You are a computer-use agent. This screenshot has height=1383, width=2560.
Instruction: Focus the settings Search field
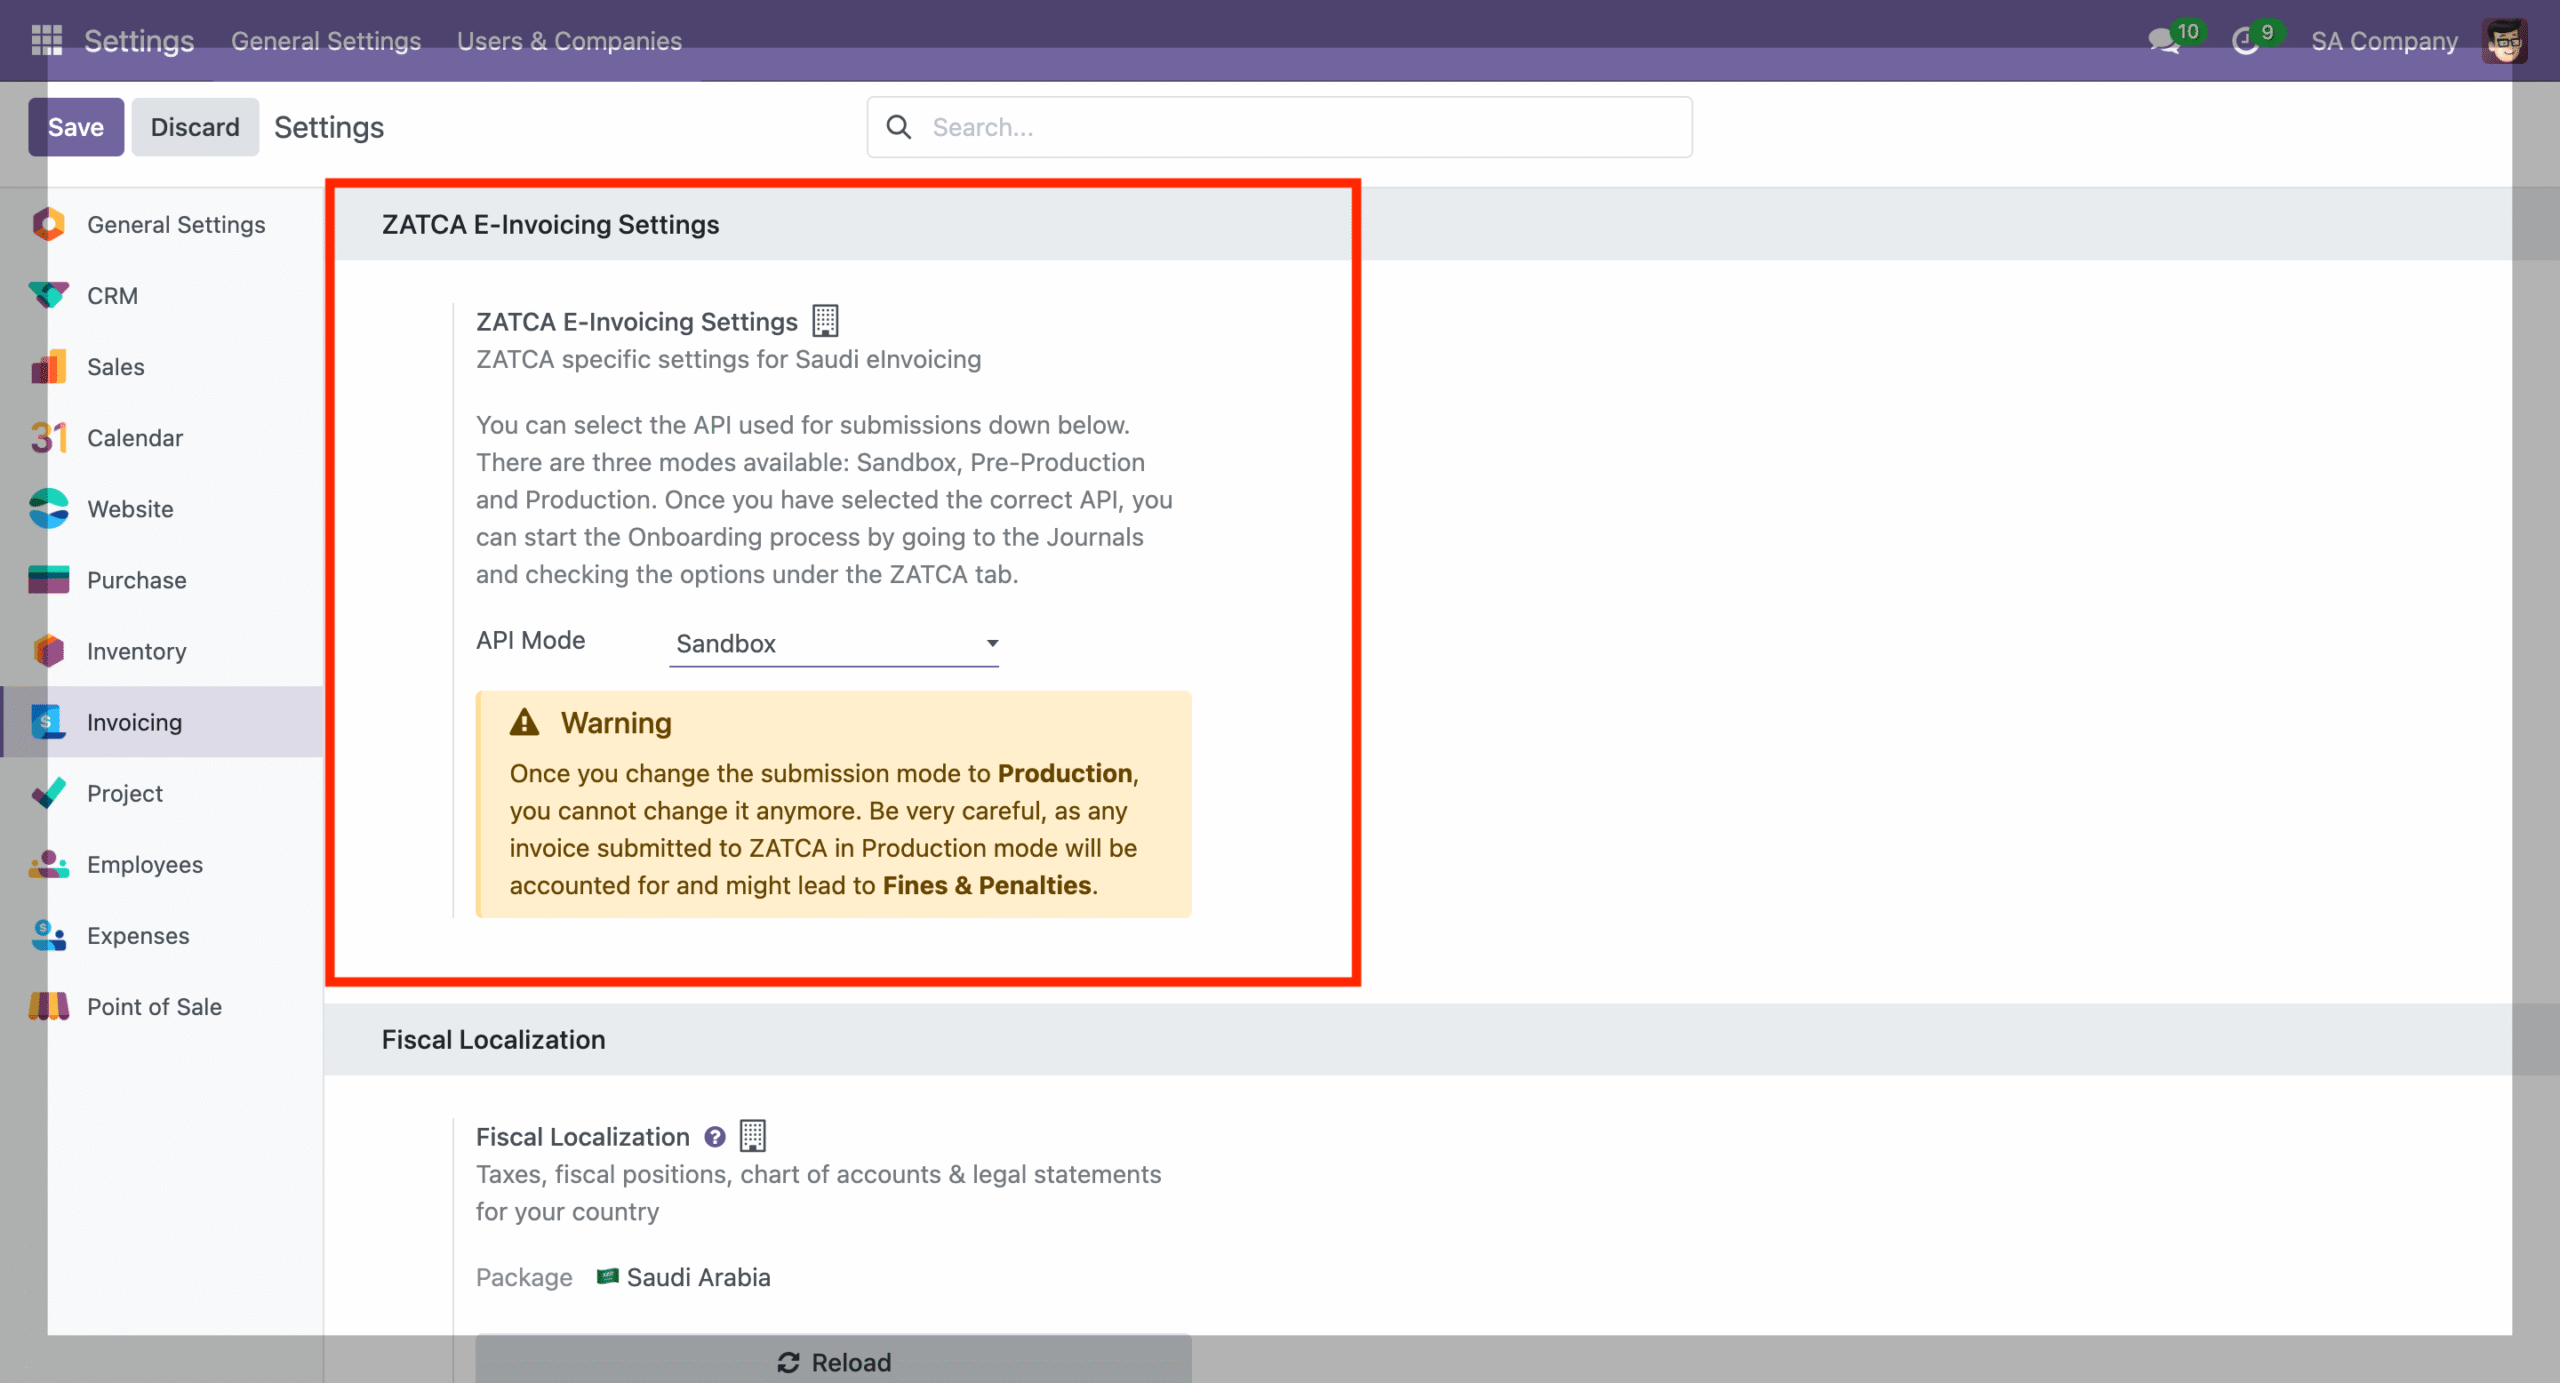1300,127
